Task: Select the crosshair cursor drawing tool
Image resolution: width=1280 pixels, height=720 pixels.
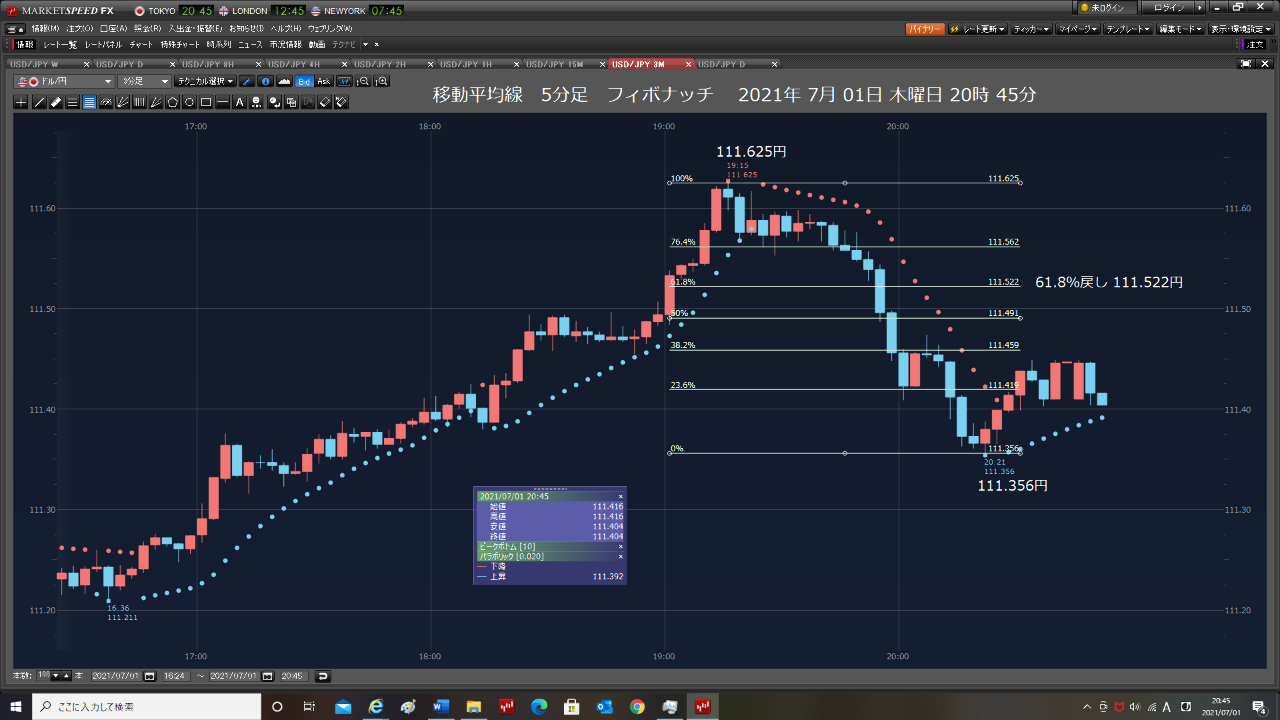Action: click(22, 102)
